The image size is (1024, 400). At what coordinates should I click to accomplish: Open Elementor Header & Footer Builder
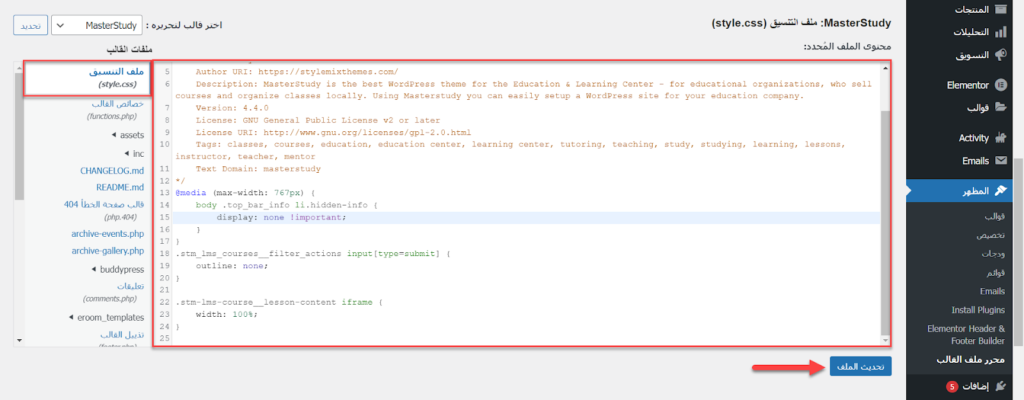[967, 335]
